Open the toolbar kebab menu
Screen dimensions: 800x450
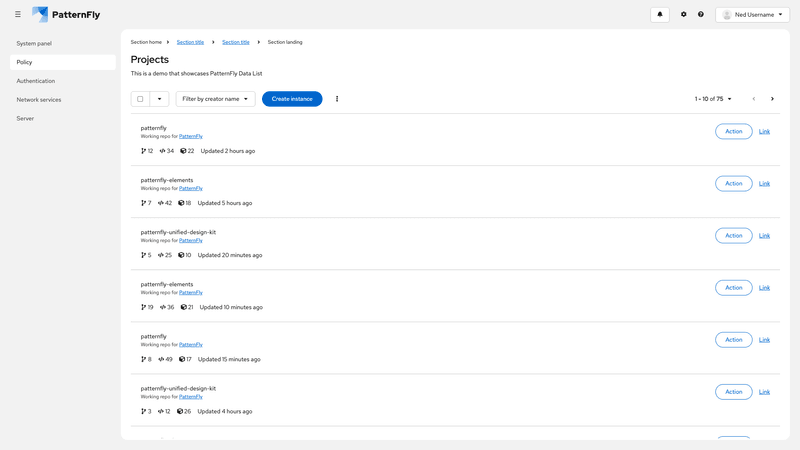coord(337,99)
